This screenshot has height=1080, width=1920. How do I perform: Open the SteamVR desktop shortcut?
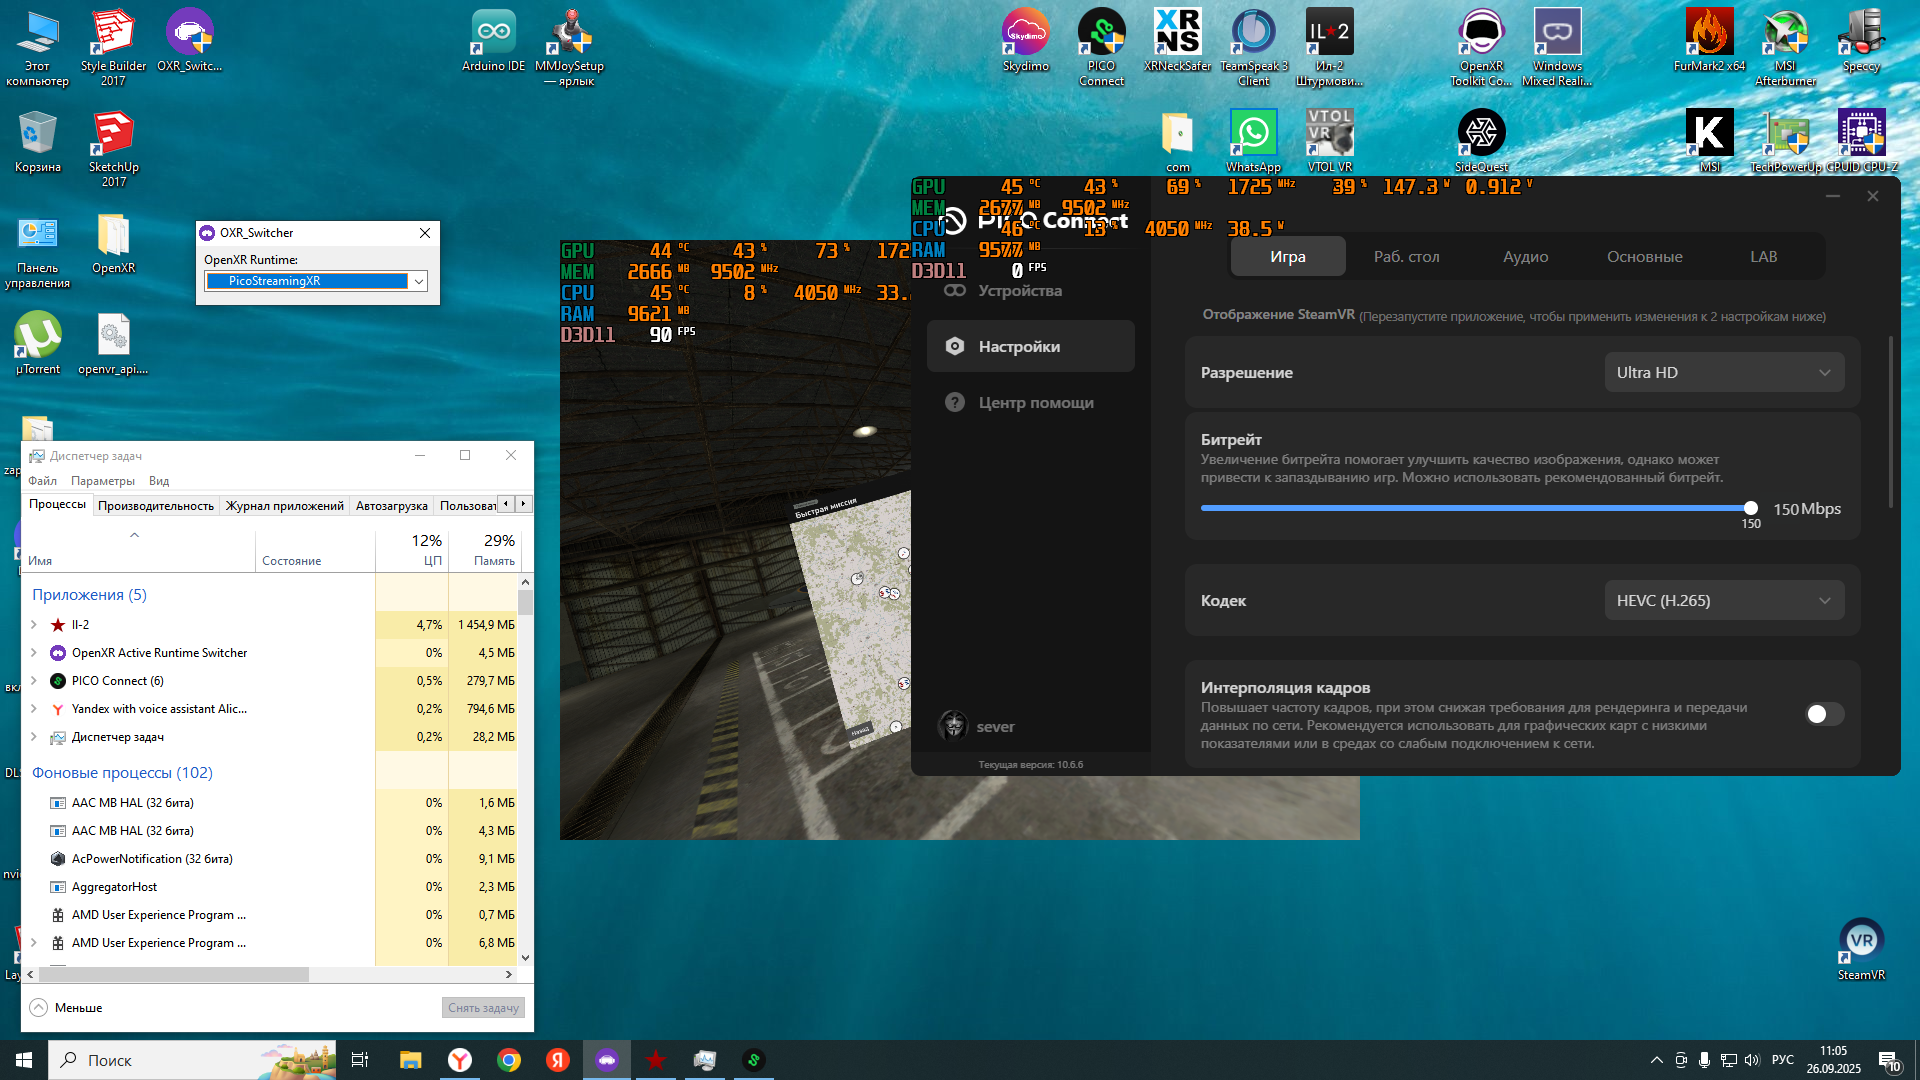pos(1860,942)
